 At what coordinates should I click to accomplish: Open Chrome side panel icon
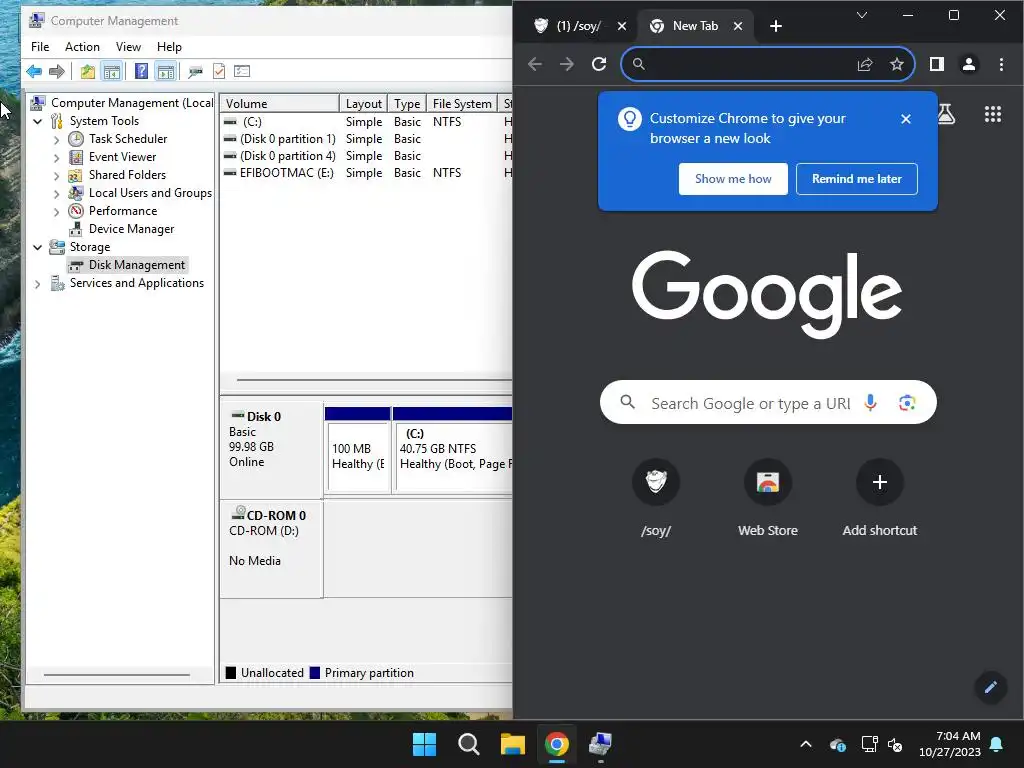(936, 64)
